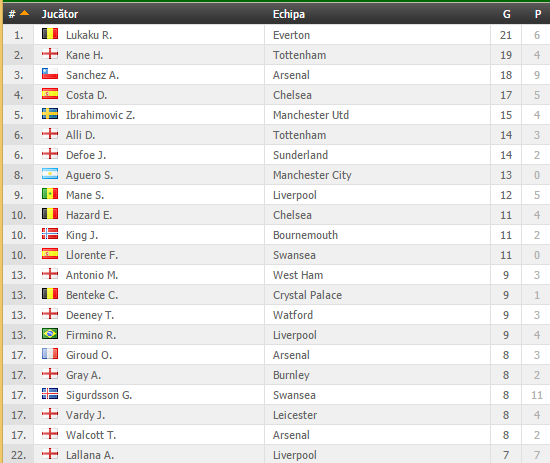Click the France flag beside Giroud O.
550x463 pixels.
click(x=50, y=354)
